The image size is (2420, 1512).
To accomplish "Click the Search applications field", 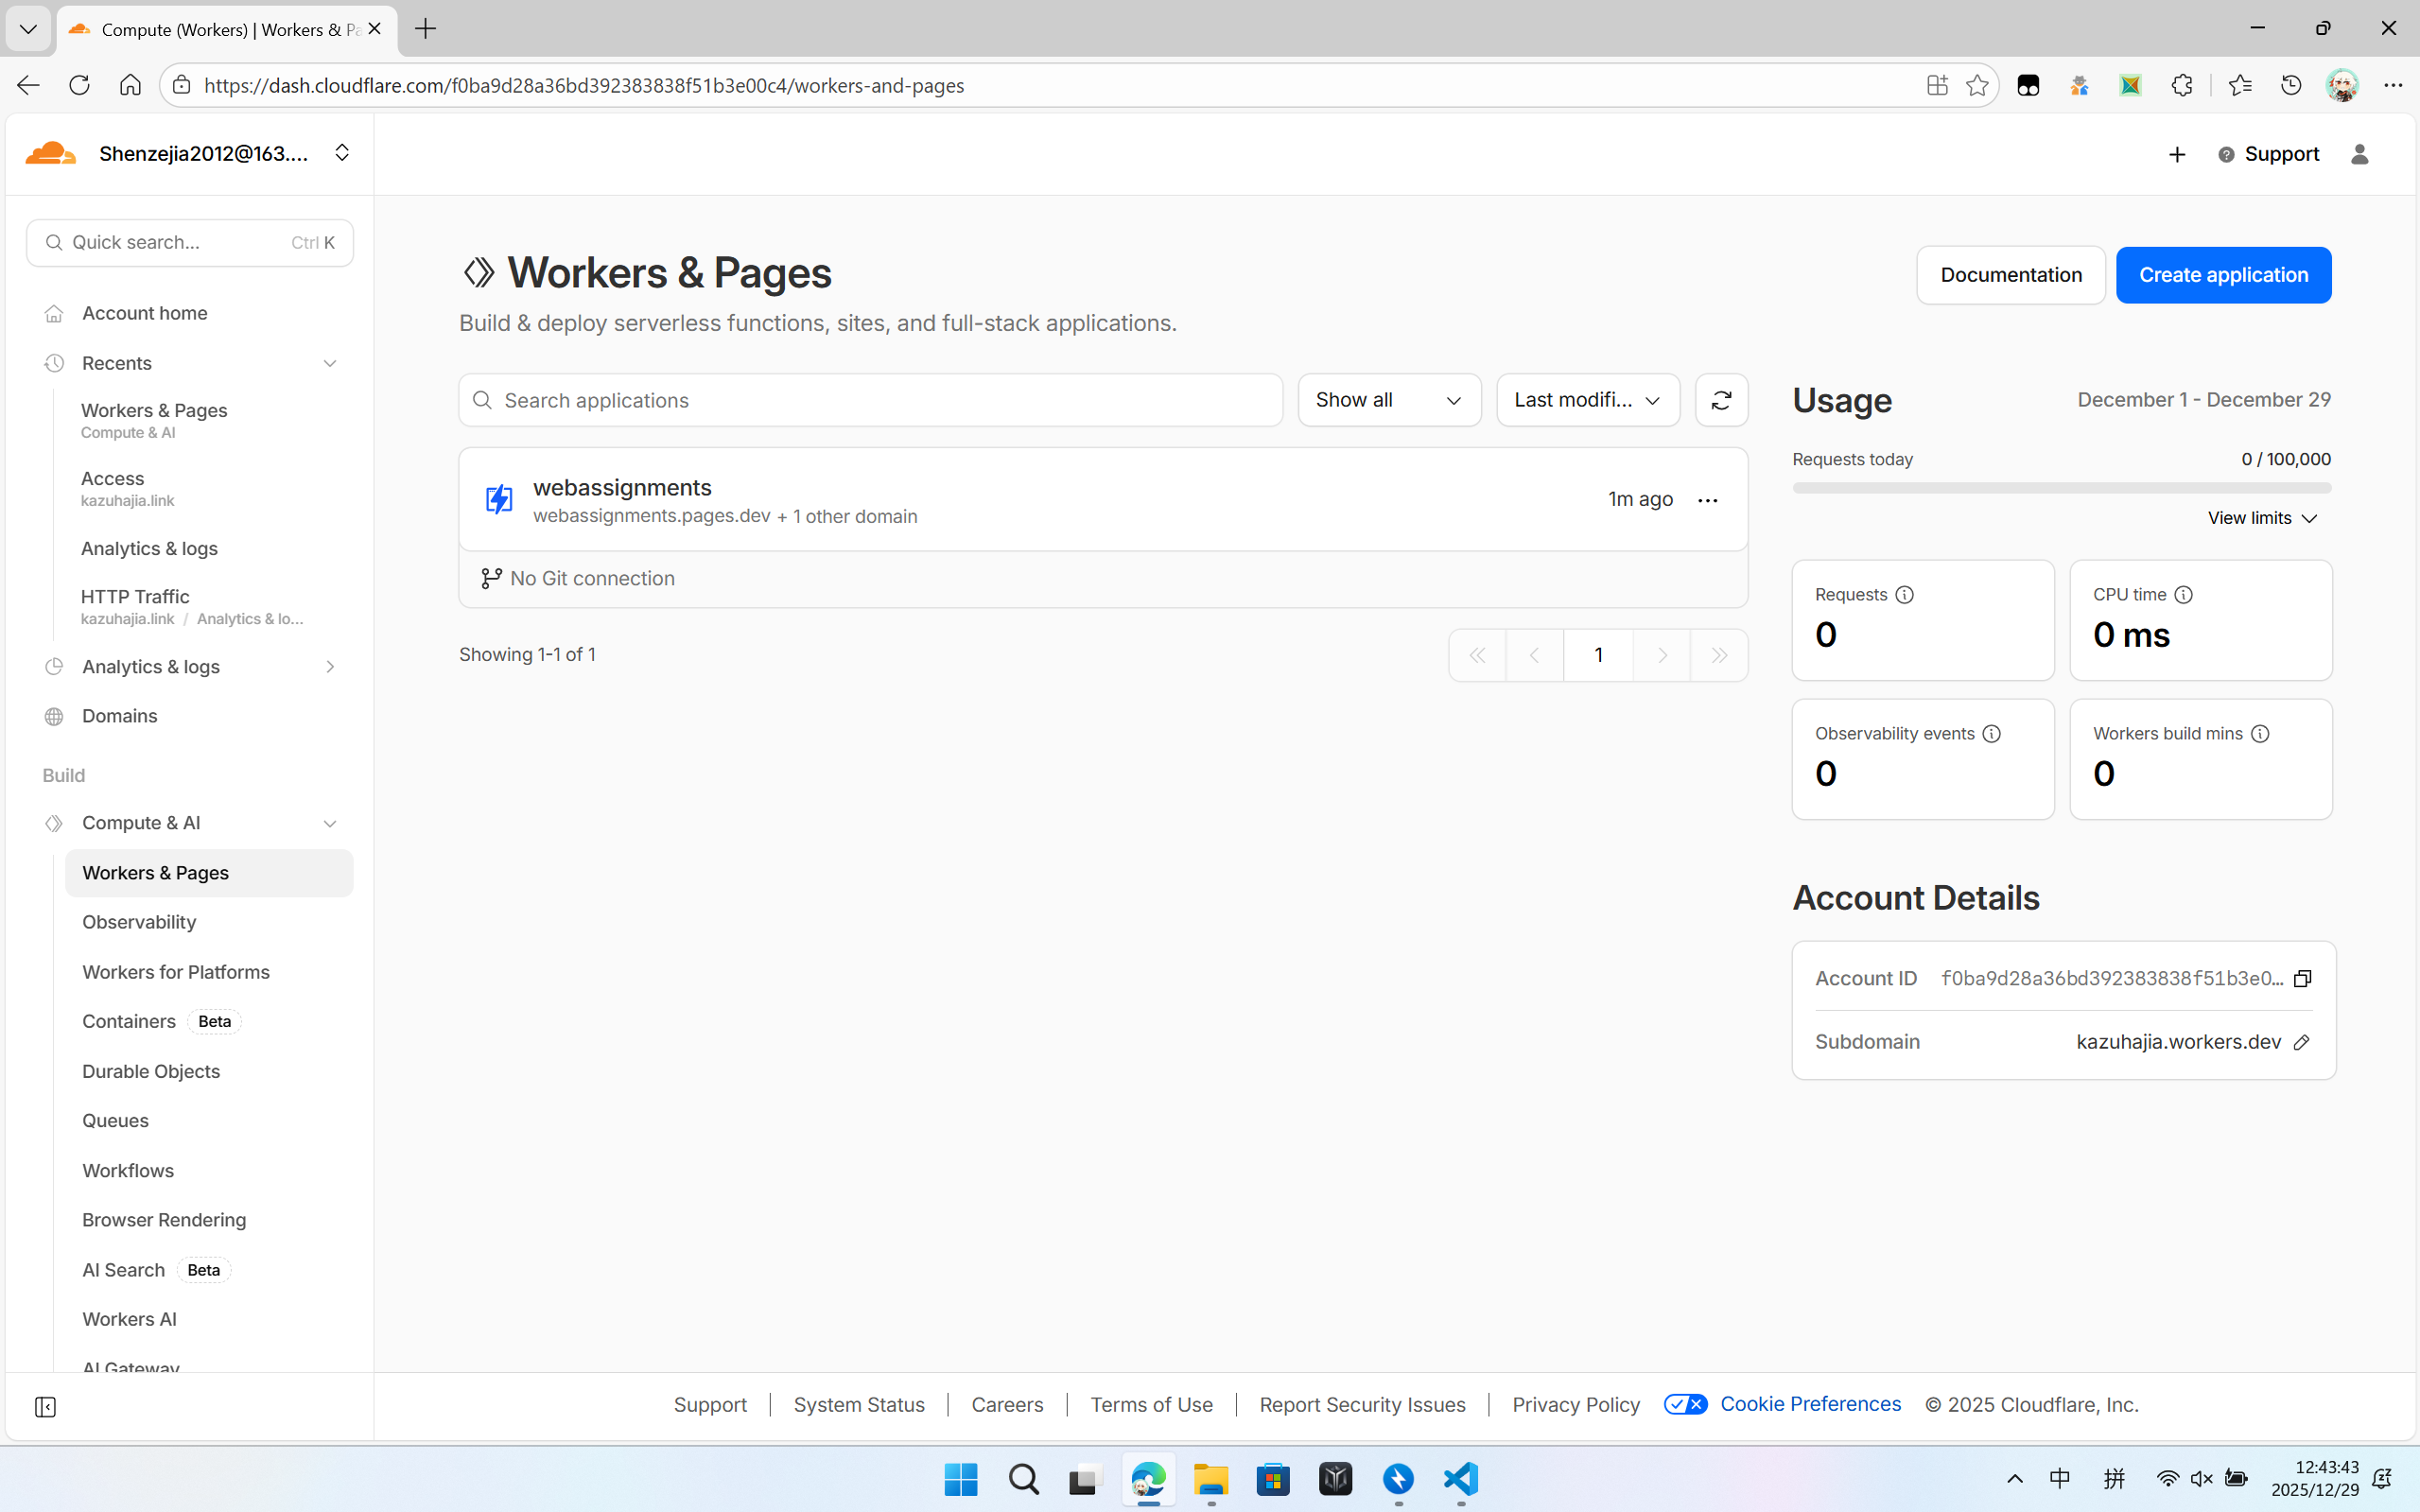I will [x=870, y=400].
